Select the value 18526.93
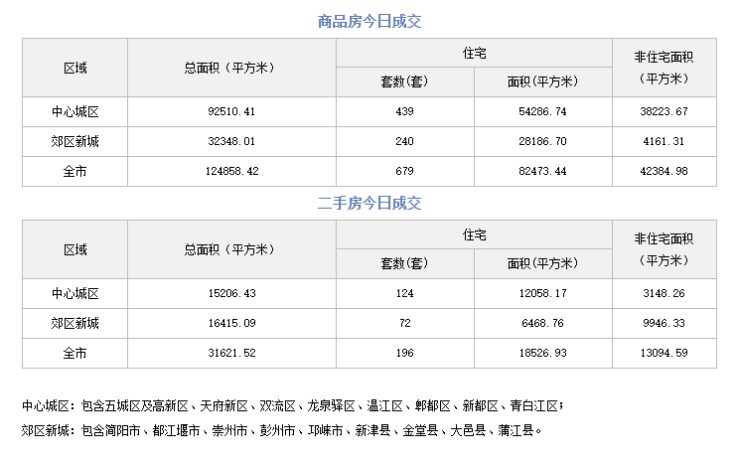 pyautogui.click(x=543, y=353)
